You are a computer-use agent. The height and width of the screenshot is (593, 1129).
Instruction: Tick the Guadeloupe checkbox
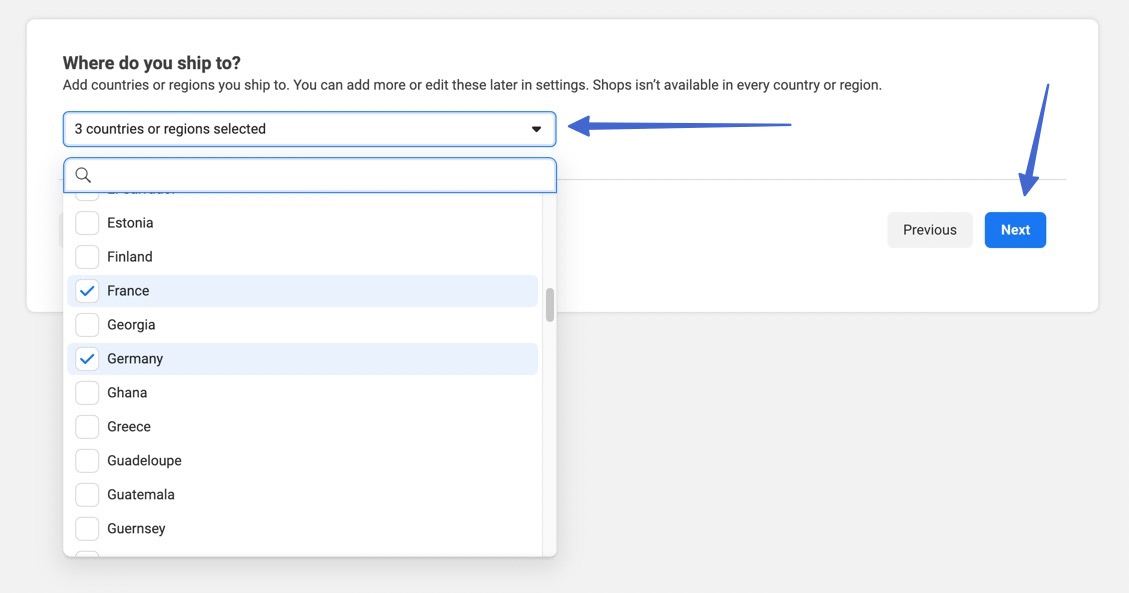pos(88,461)
